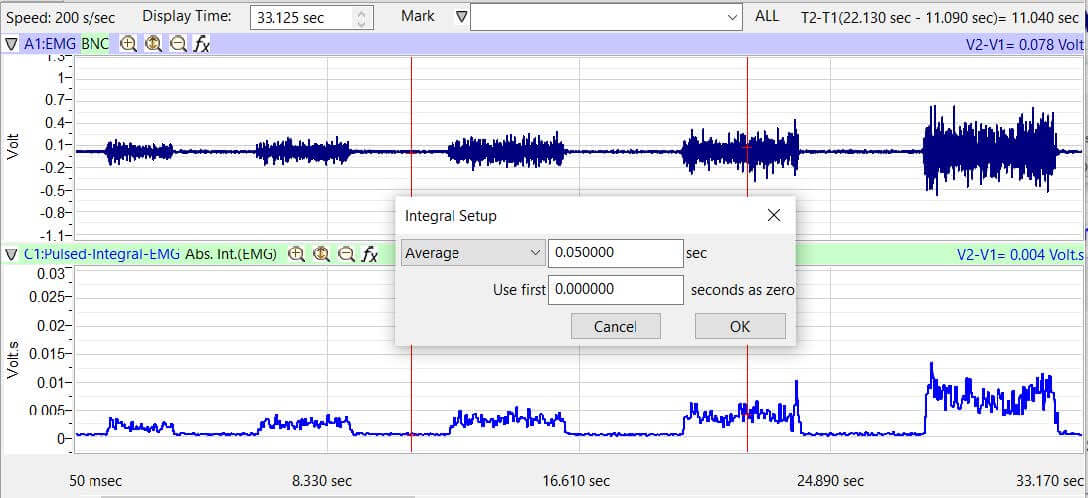Expand the mark comment combo box
Screen dimensions: 1088x498
(733, 17)
